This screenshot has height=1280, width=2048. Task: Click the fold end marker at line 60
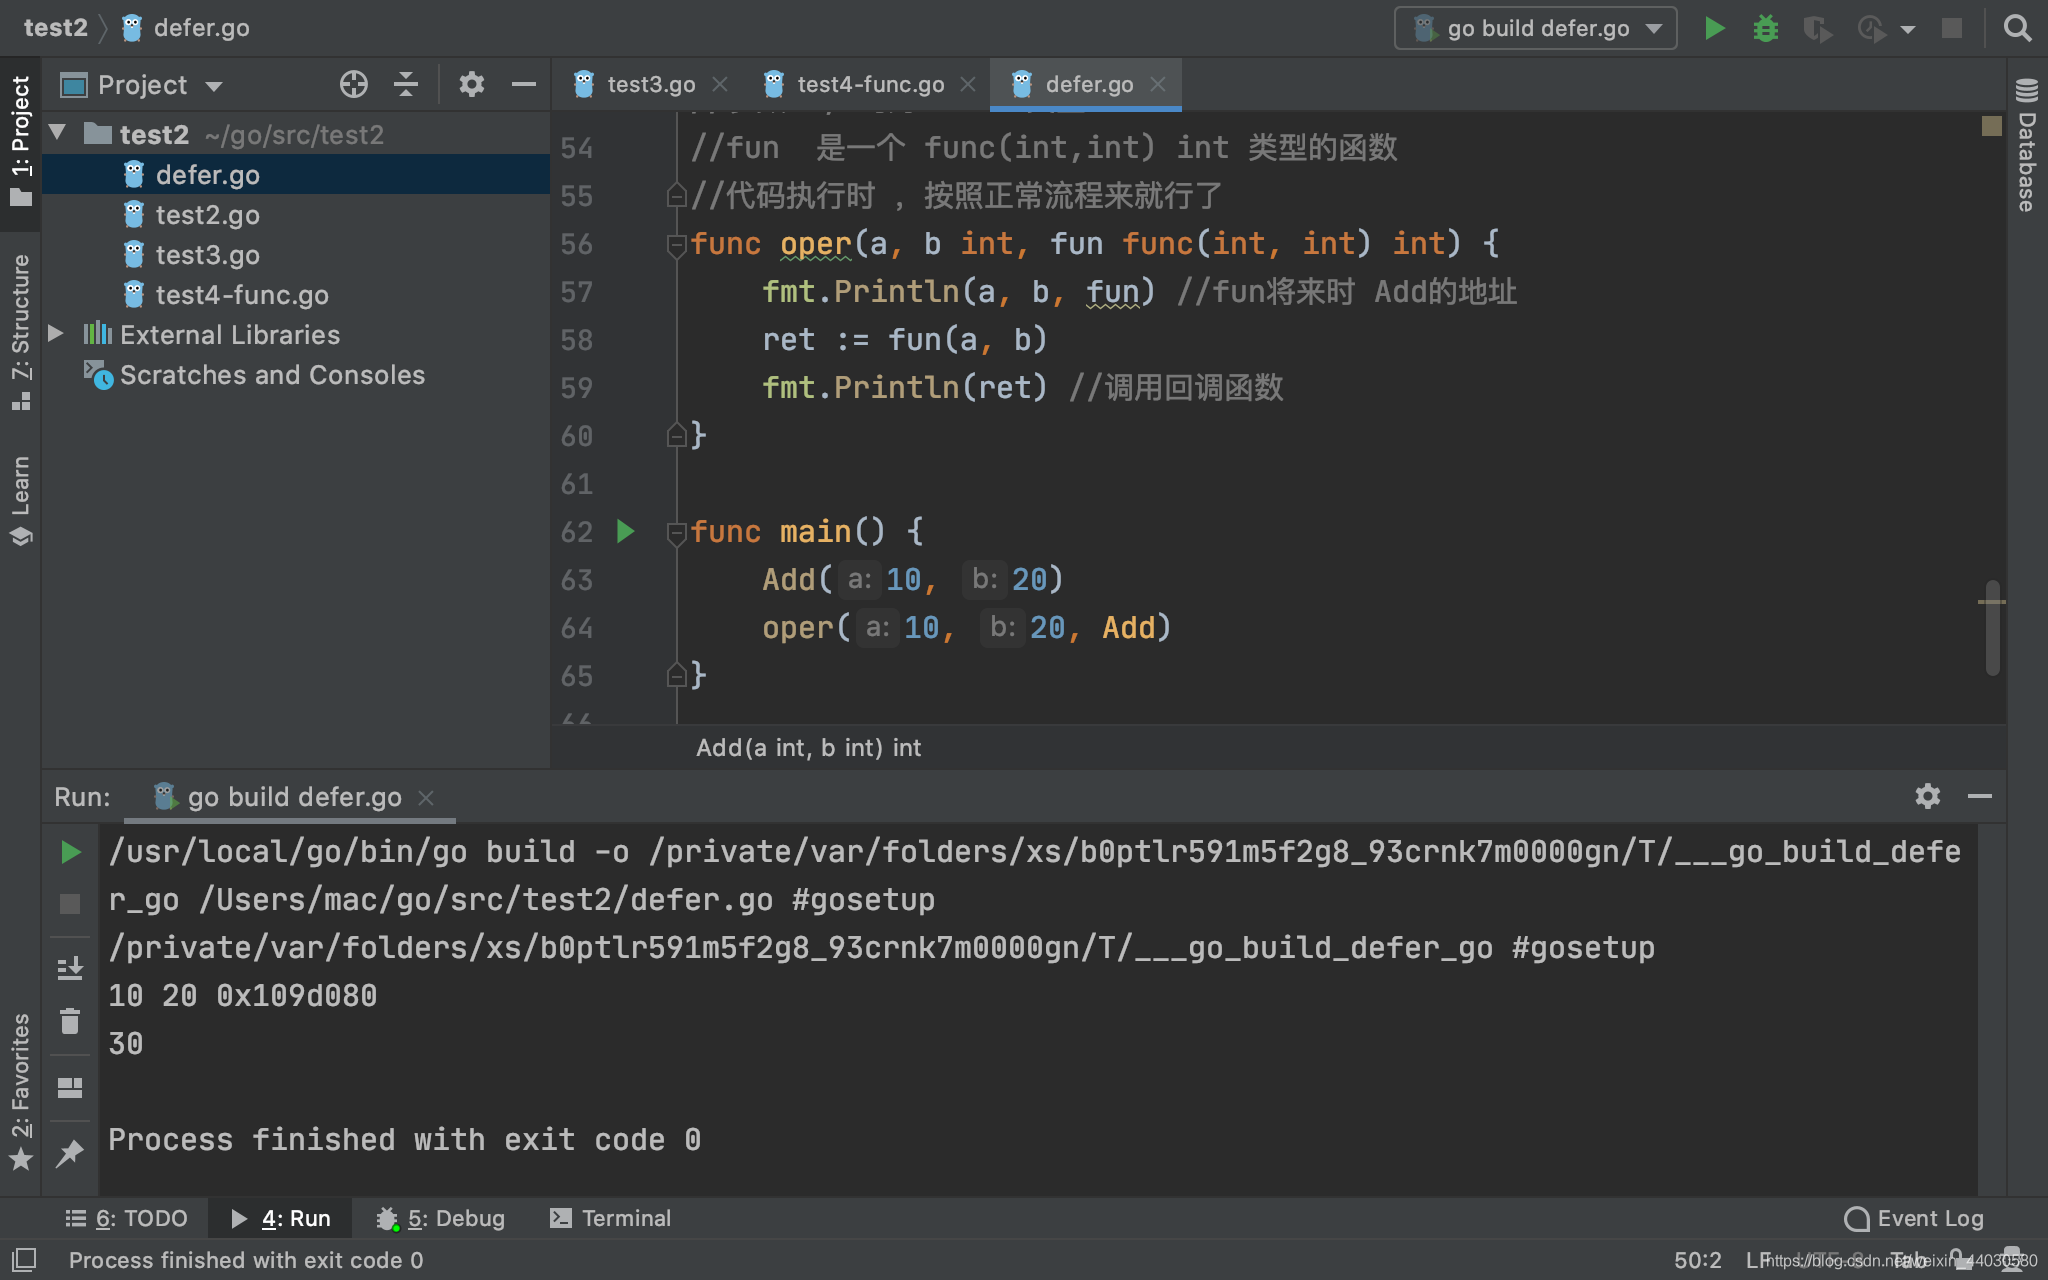pos(676,435)
